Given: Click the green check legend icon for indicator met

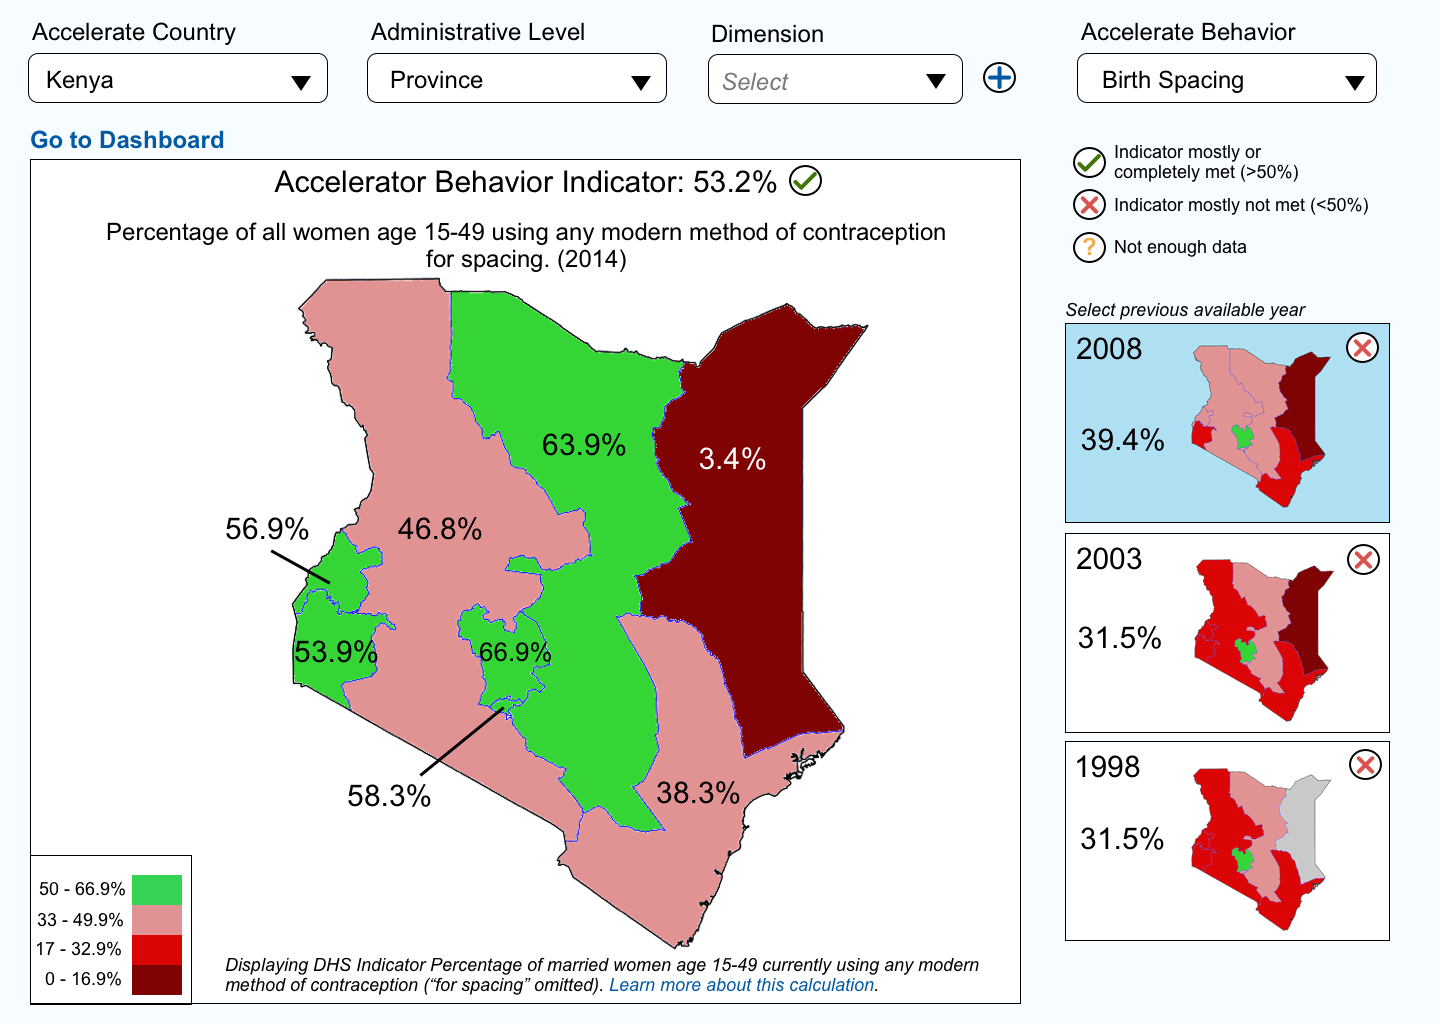Looking at the screenshot, I should tap(1089, 162).
